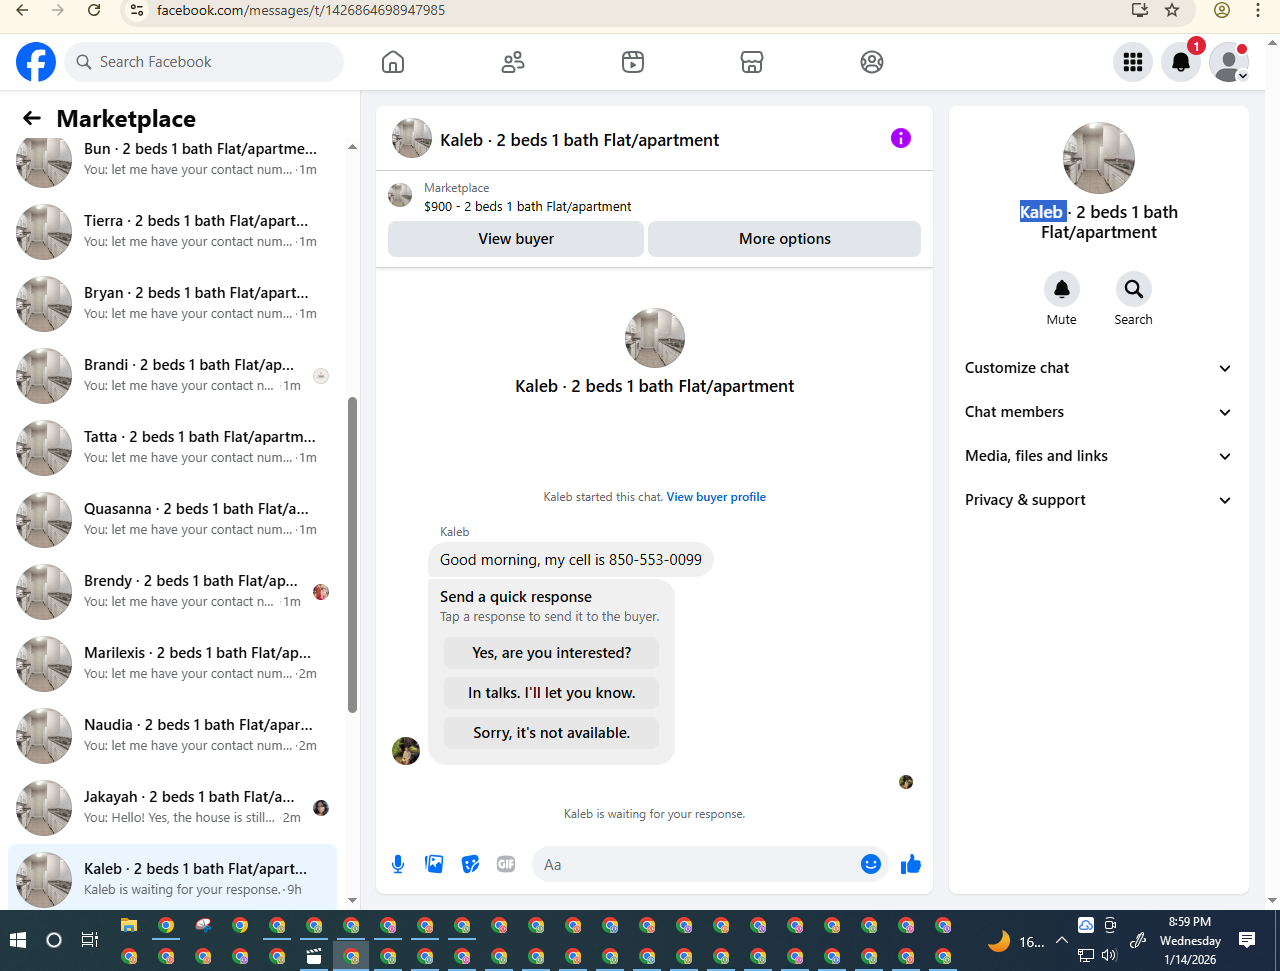Screen dimensions: 1280x971
Task: Click the large Kaleb listing photo in chat
Action: tap(655, 338)
